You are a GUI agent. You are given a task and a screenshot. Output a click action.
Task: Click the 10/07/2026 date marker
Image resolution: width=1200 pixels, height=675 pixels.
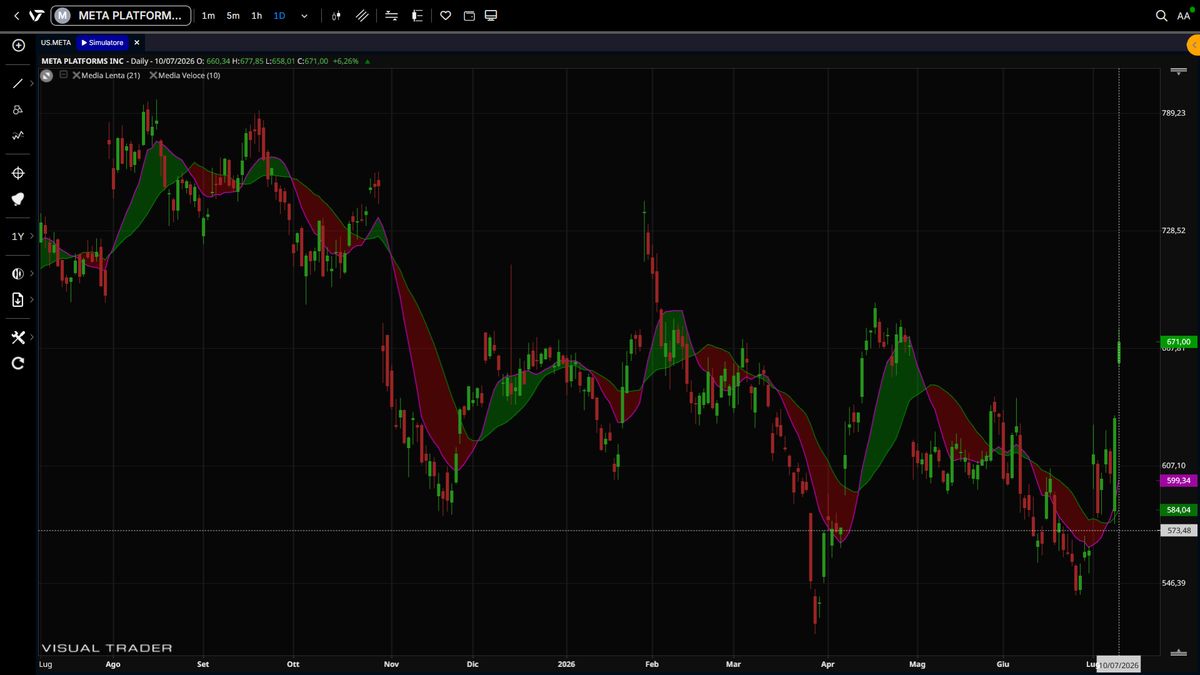(x=1119, y=665)
